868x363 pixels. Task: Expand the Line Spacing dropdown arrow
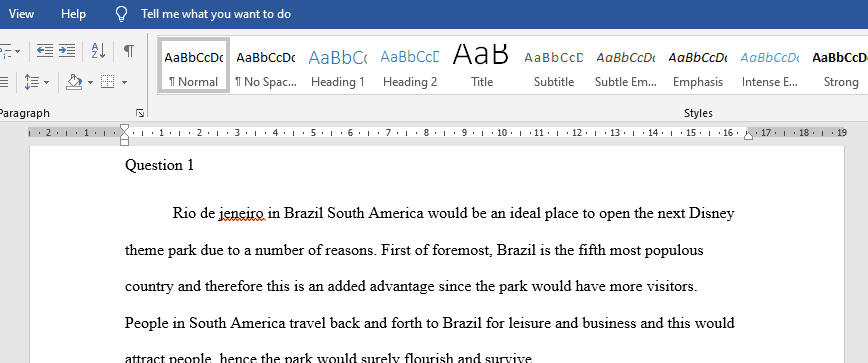pyautogui.click(x=46, y=82)
